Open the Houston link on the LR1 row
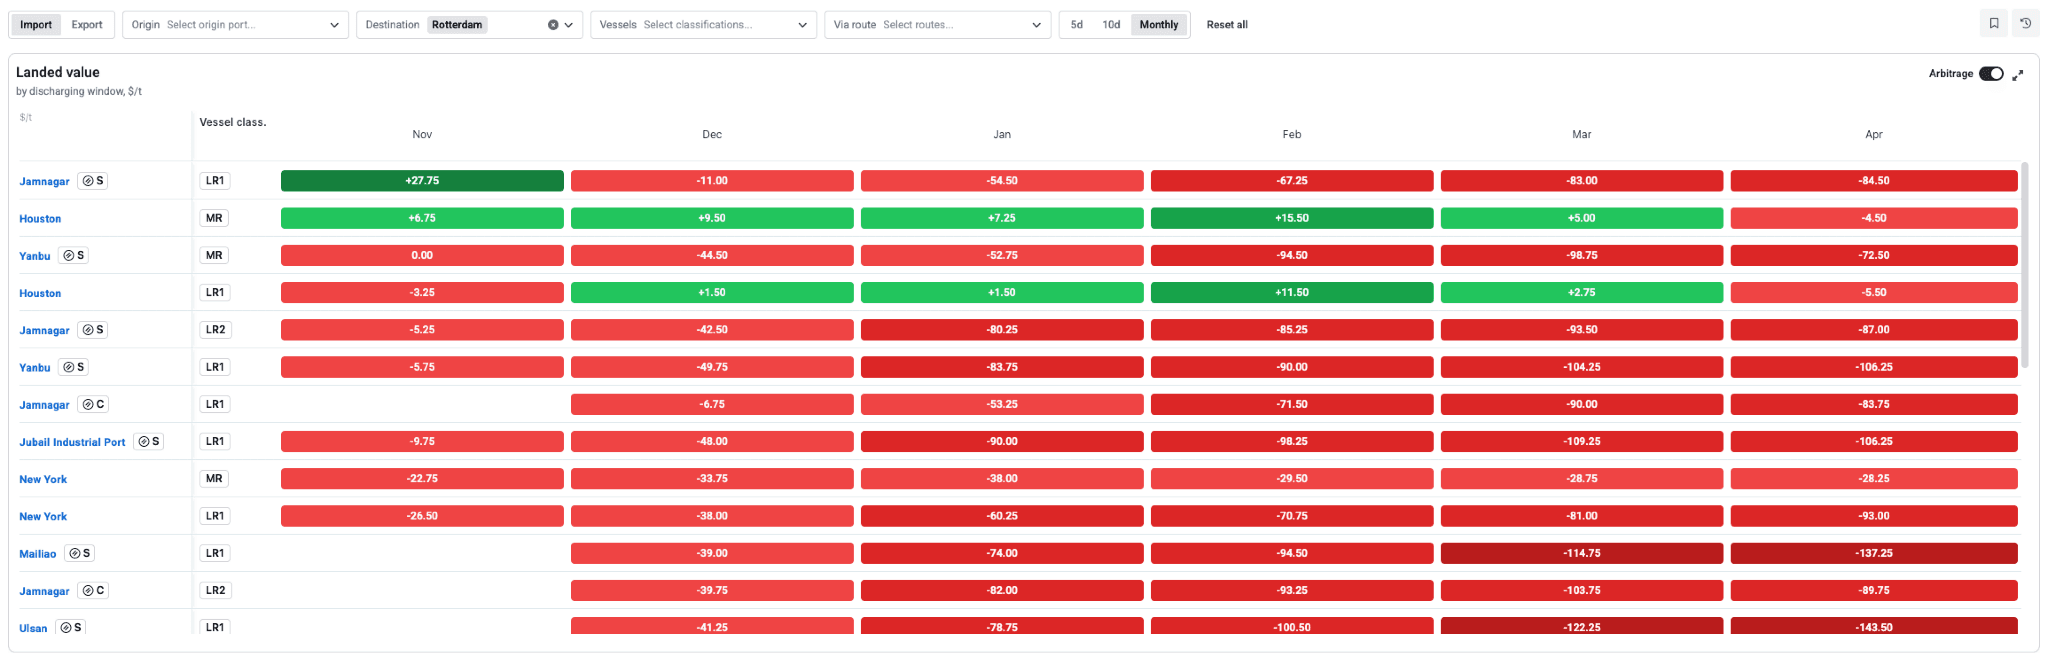Image resolution: width=2048 pixels, height=662 pixels. (x=40, y=293)
